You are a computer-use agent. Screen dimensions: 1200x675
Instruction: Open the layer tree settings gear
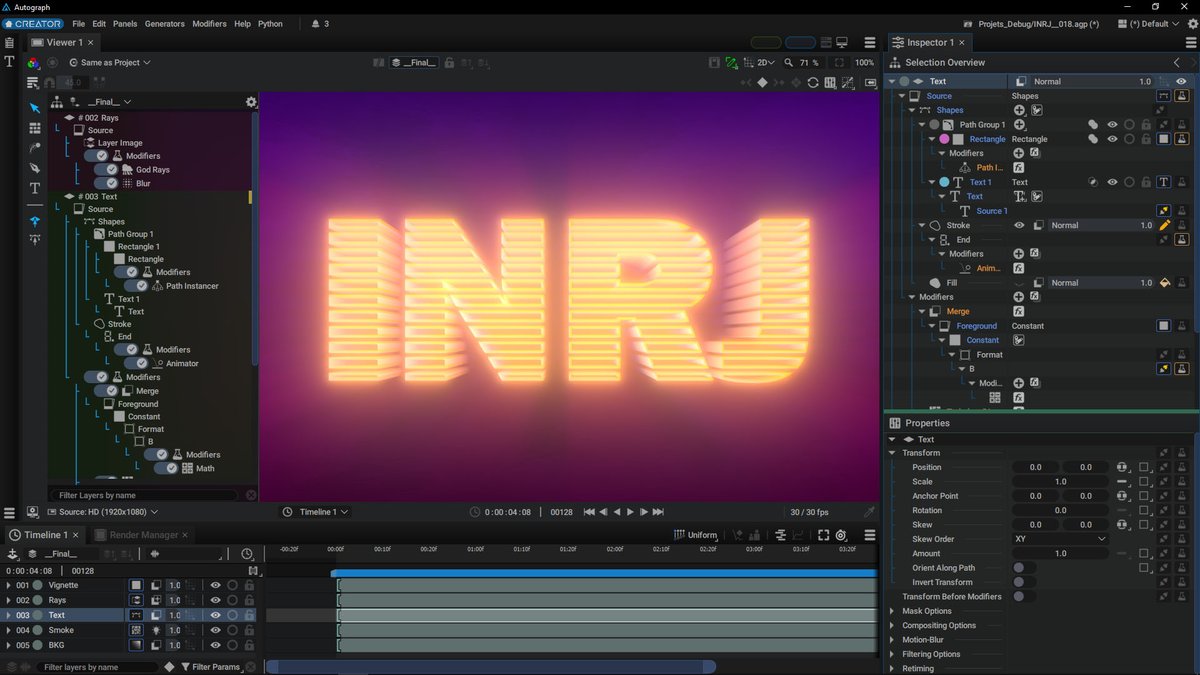pos(251,102)
